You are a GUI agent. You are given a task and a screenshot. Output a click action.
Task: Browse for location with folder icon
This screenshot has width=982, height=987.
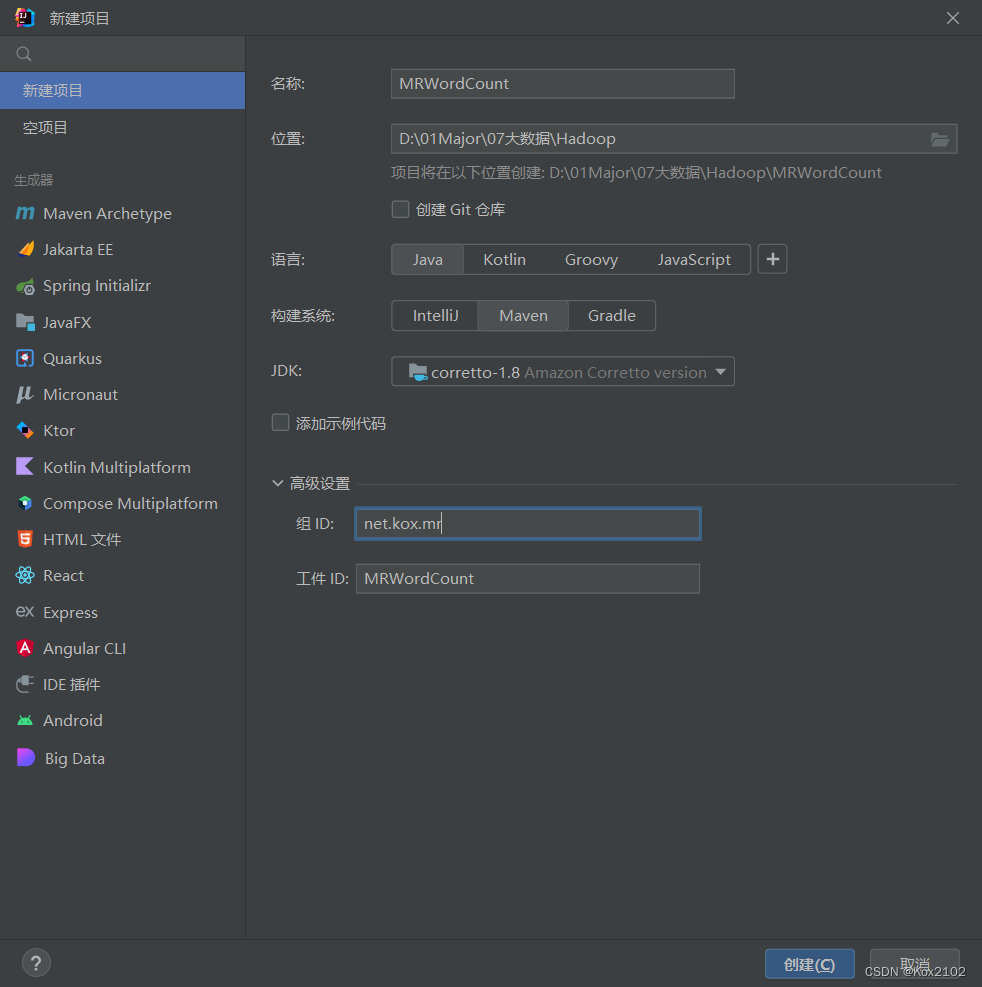[940, 139]
